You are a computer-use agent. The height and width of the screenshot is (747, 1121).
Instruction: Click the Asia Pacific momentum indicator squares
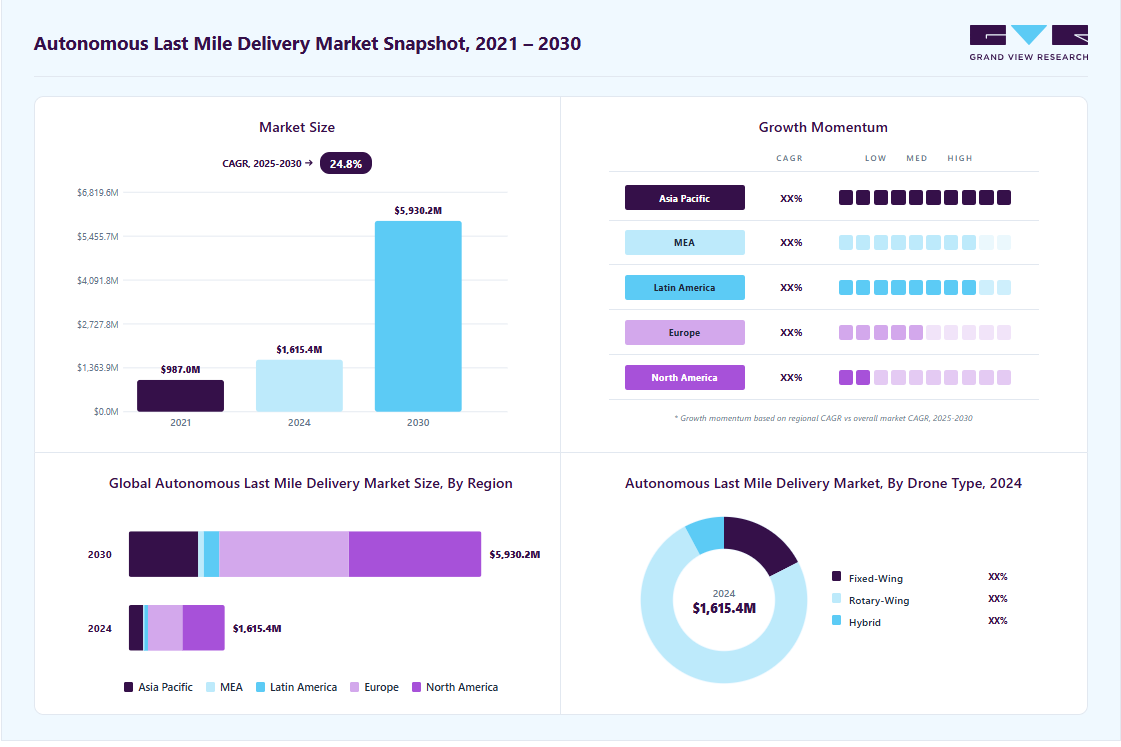924,197
